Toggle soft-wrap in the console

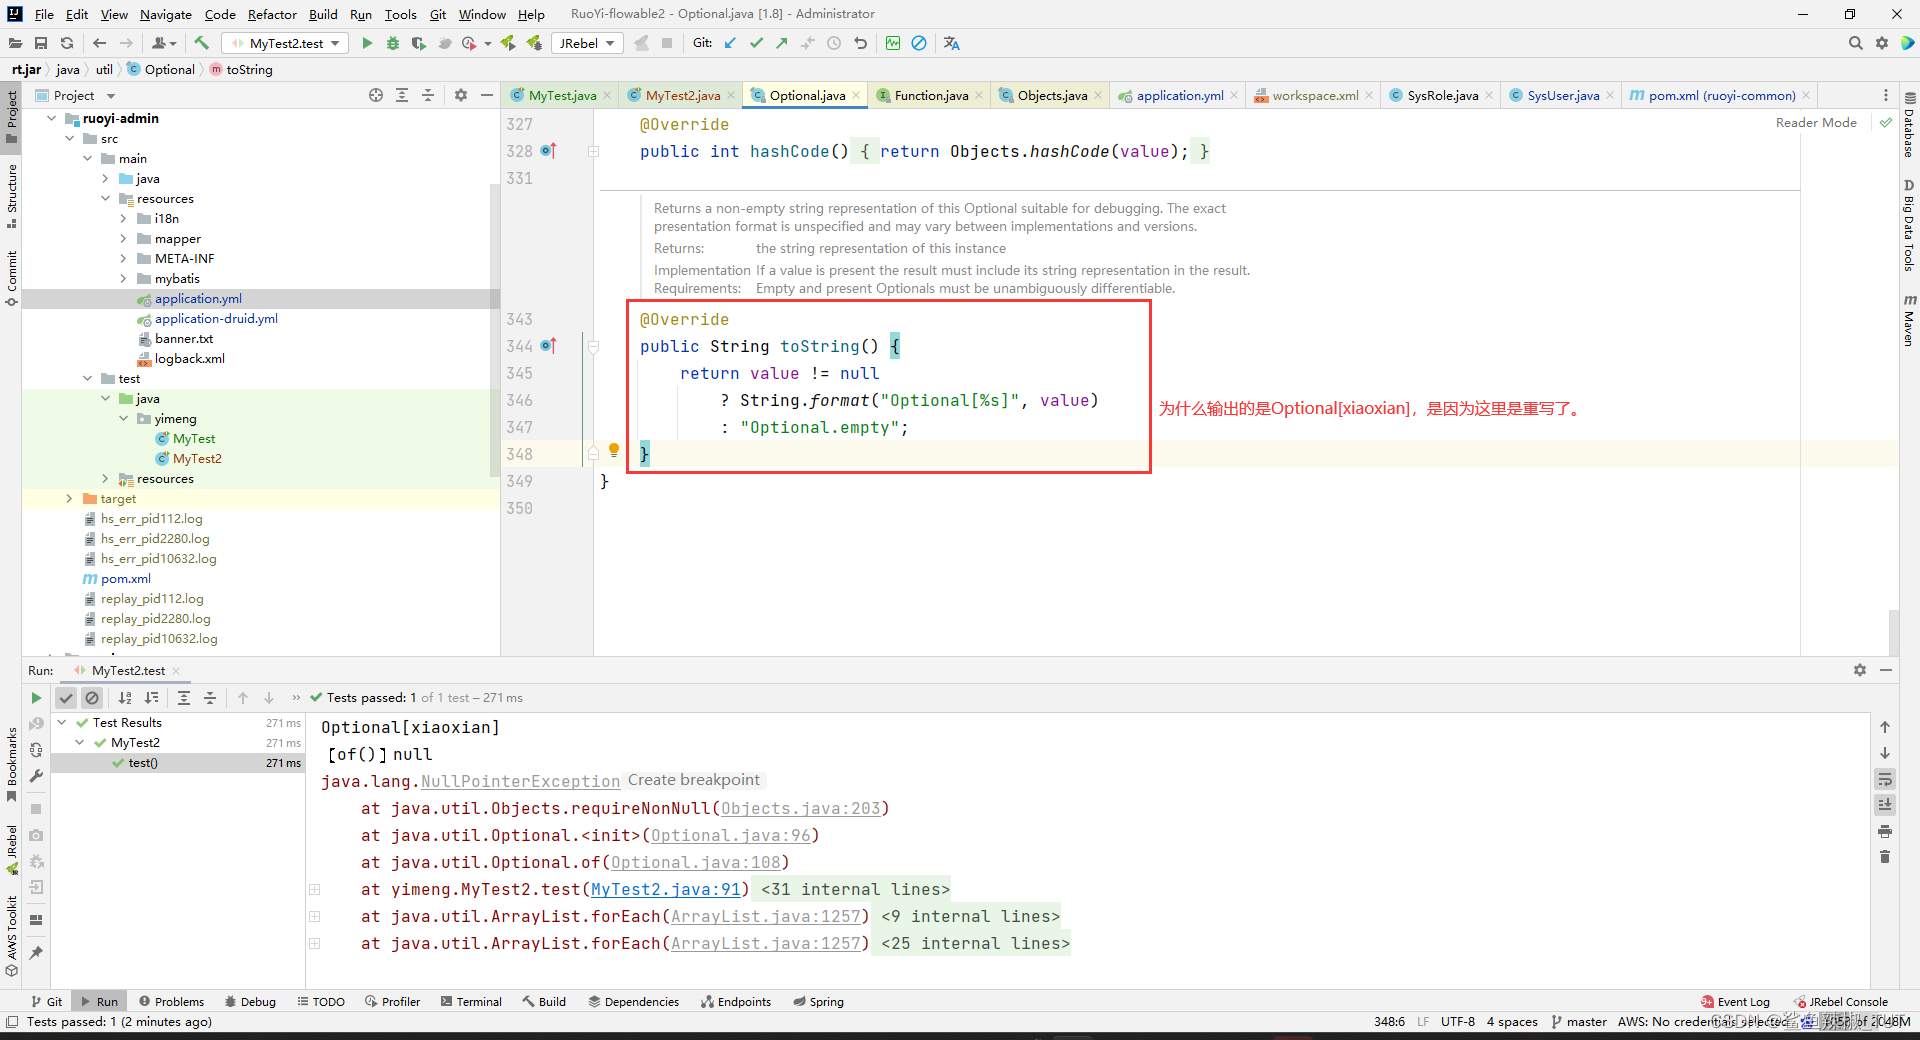click(1885, 779)
